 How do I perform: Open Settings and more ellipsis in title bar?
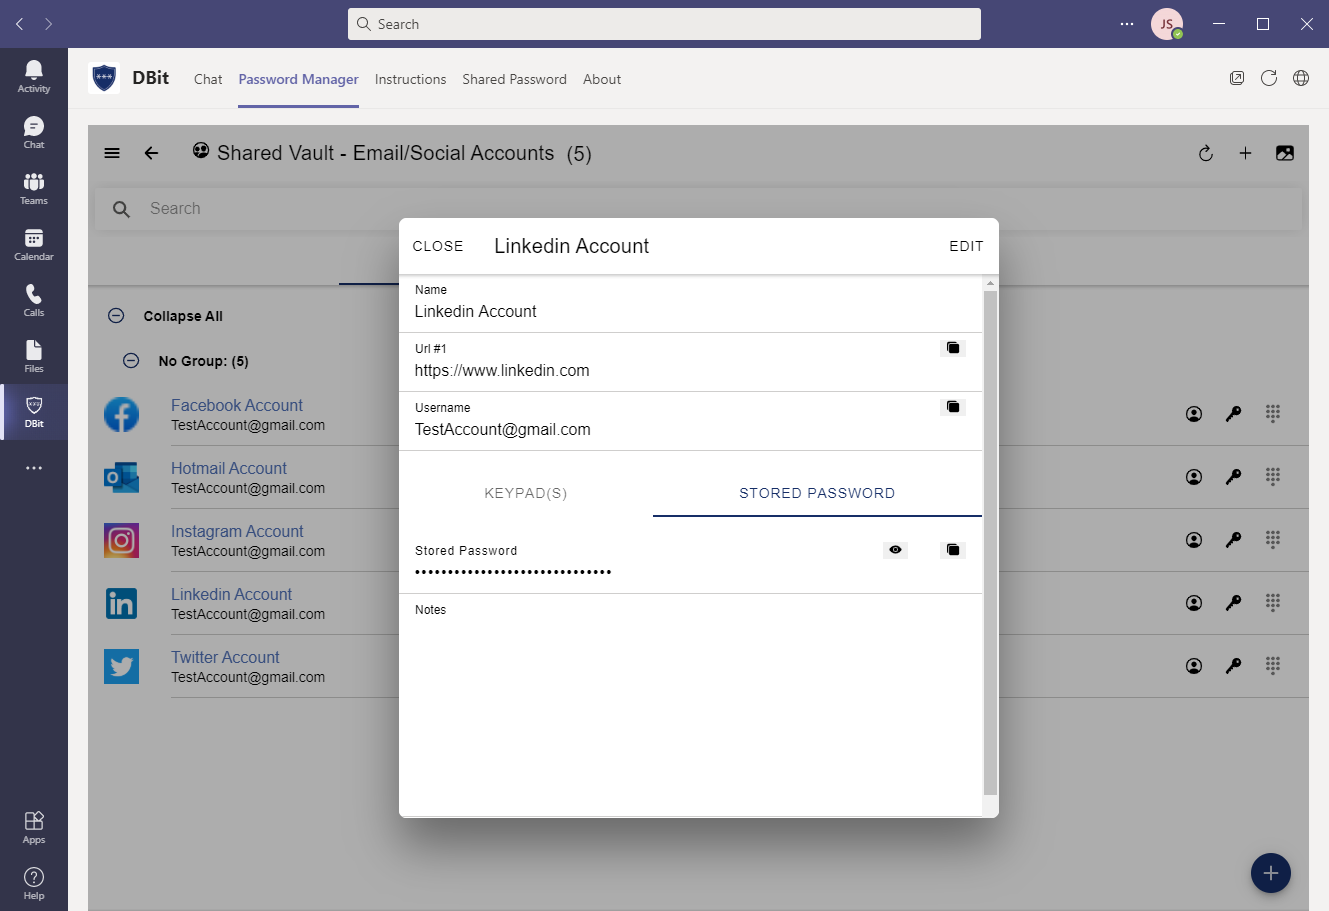pyautogui.click(x=1127, y=24)
